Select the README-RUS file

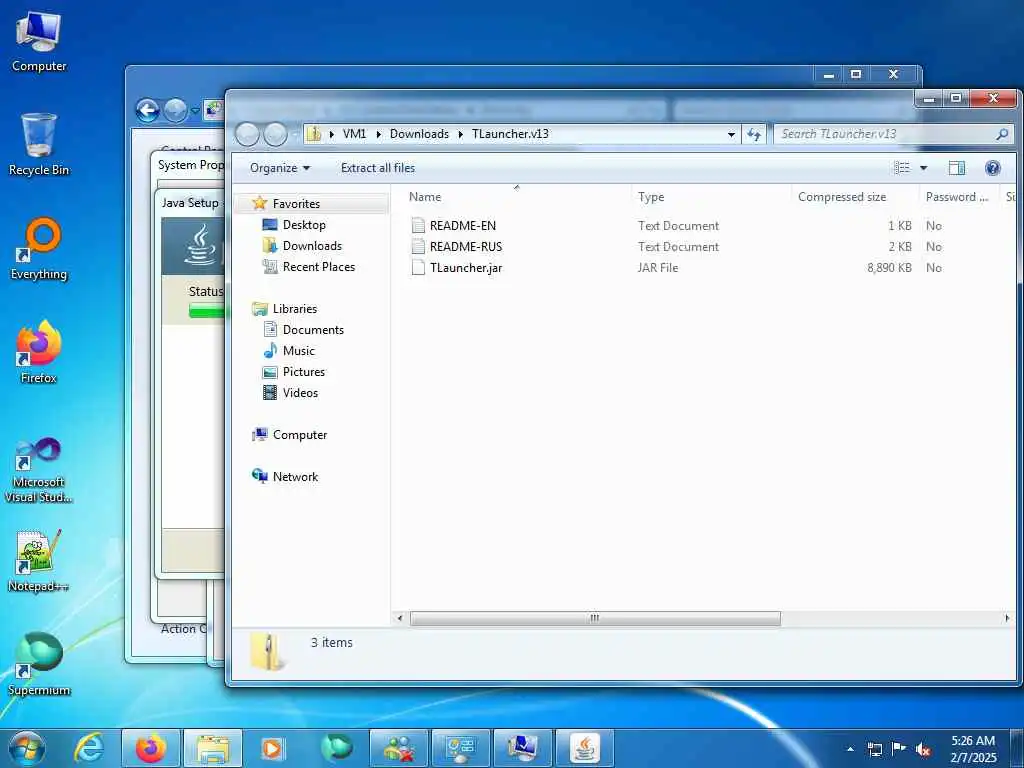coord(466,247)
